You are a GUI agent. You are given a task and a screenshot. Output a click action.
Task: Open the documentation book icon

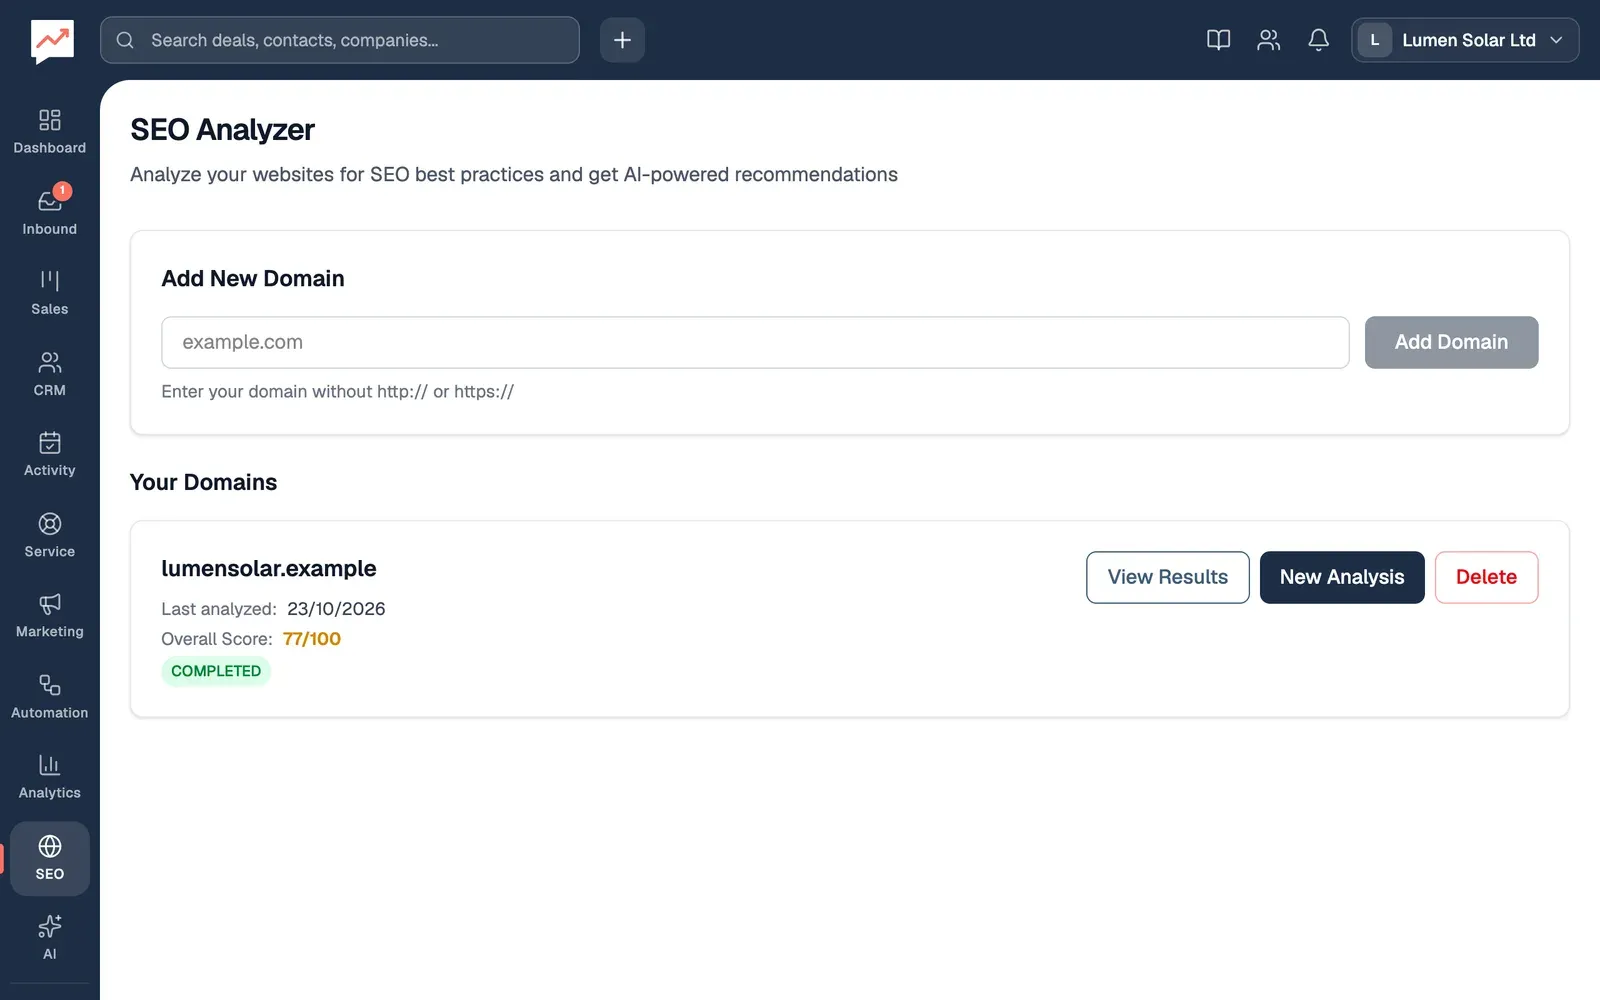point(1218,40)
